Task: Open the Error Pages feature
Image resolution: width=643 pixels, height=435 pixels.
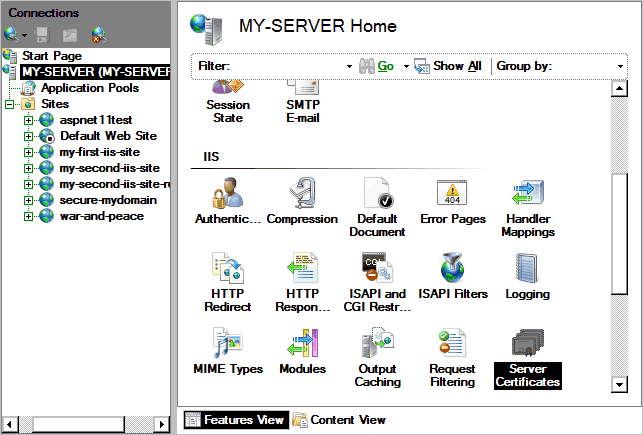Action: point(453,201)
